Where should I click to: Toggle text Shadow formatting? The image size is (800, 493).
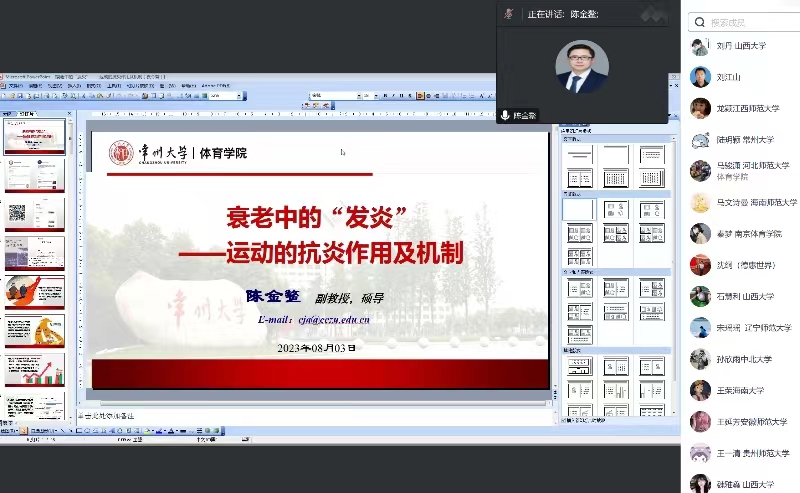[410, 95]
